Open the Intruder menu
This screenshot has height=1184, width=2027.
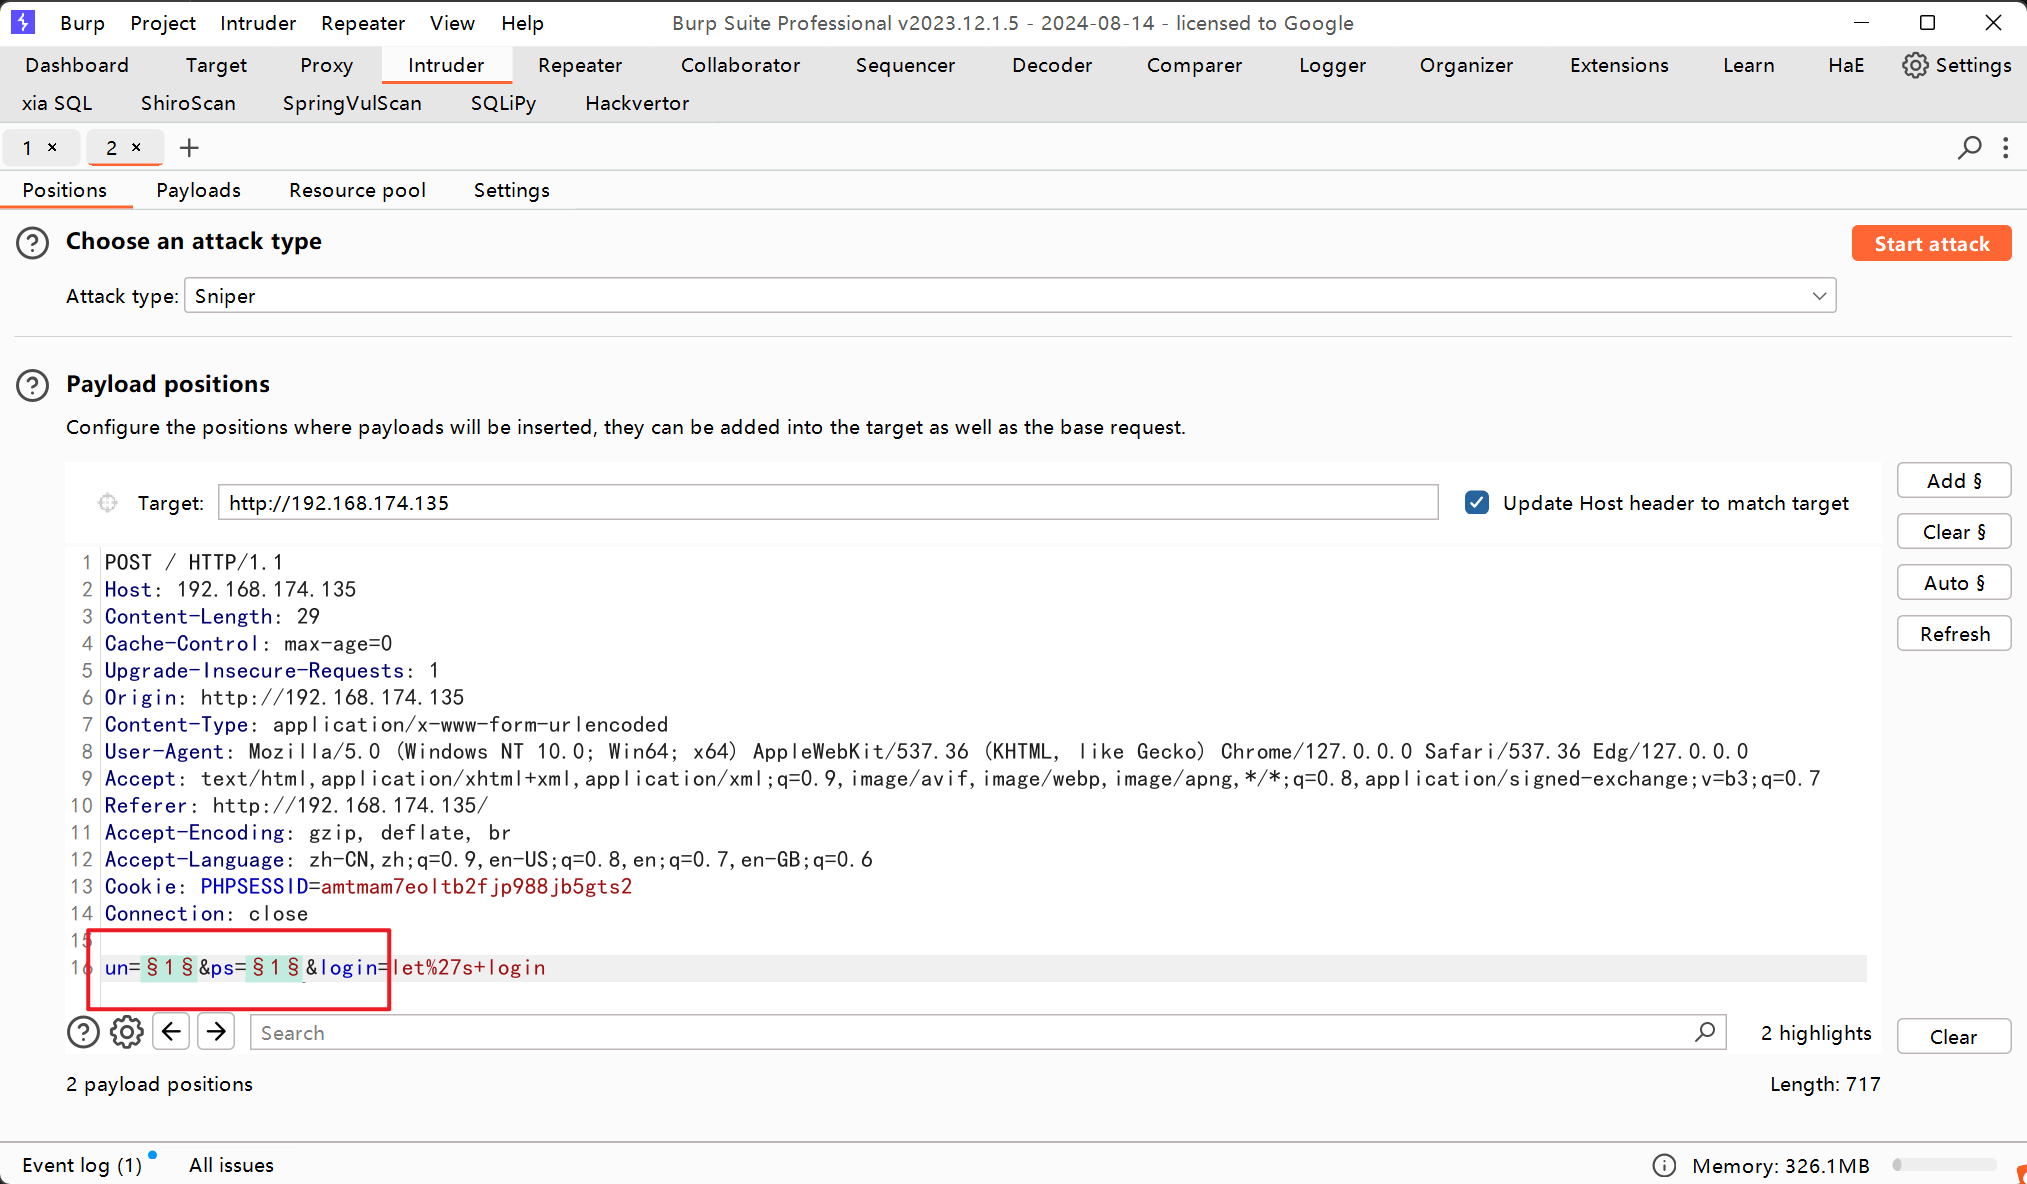click(258, 23)
